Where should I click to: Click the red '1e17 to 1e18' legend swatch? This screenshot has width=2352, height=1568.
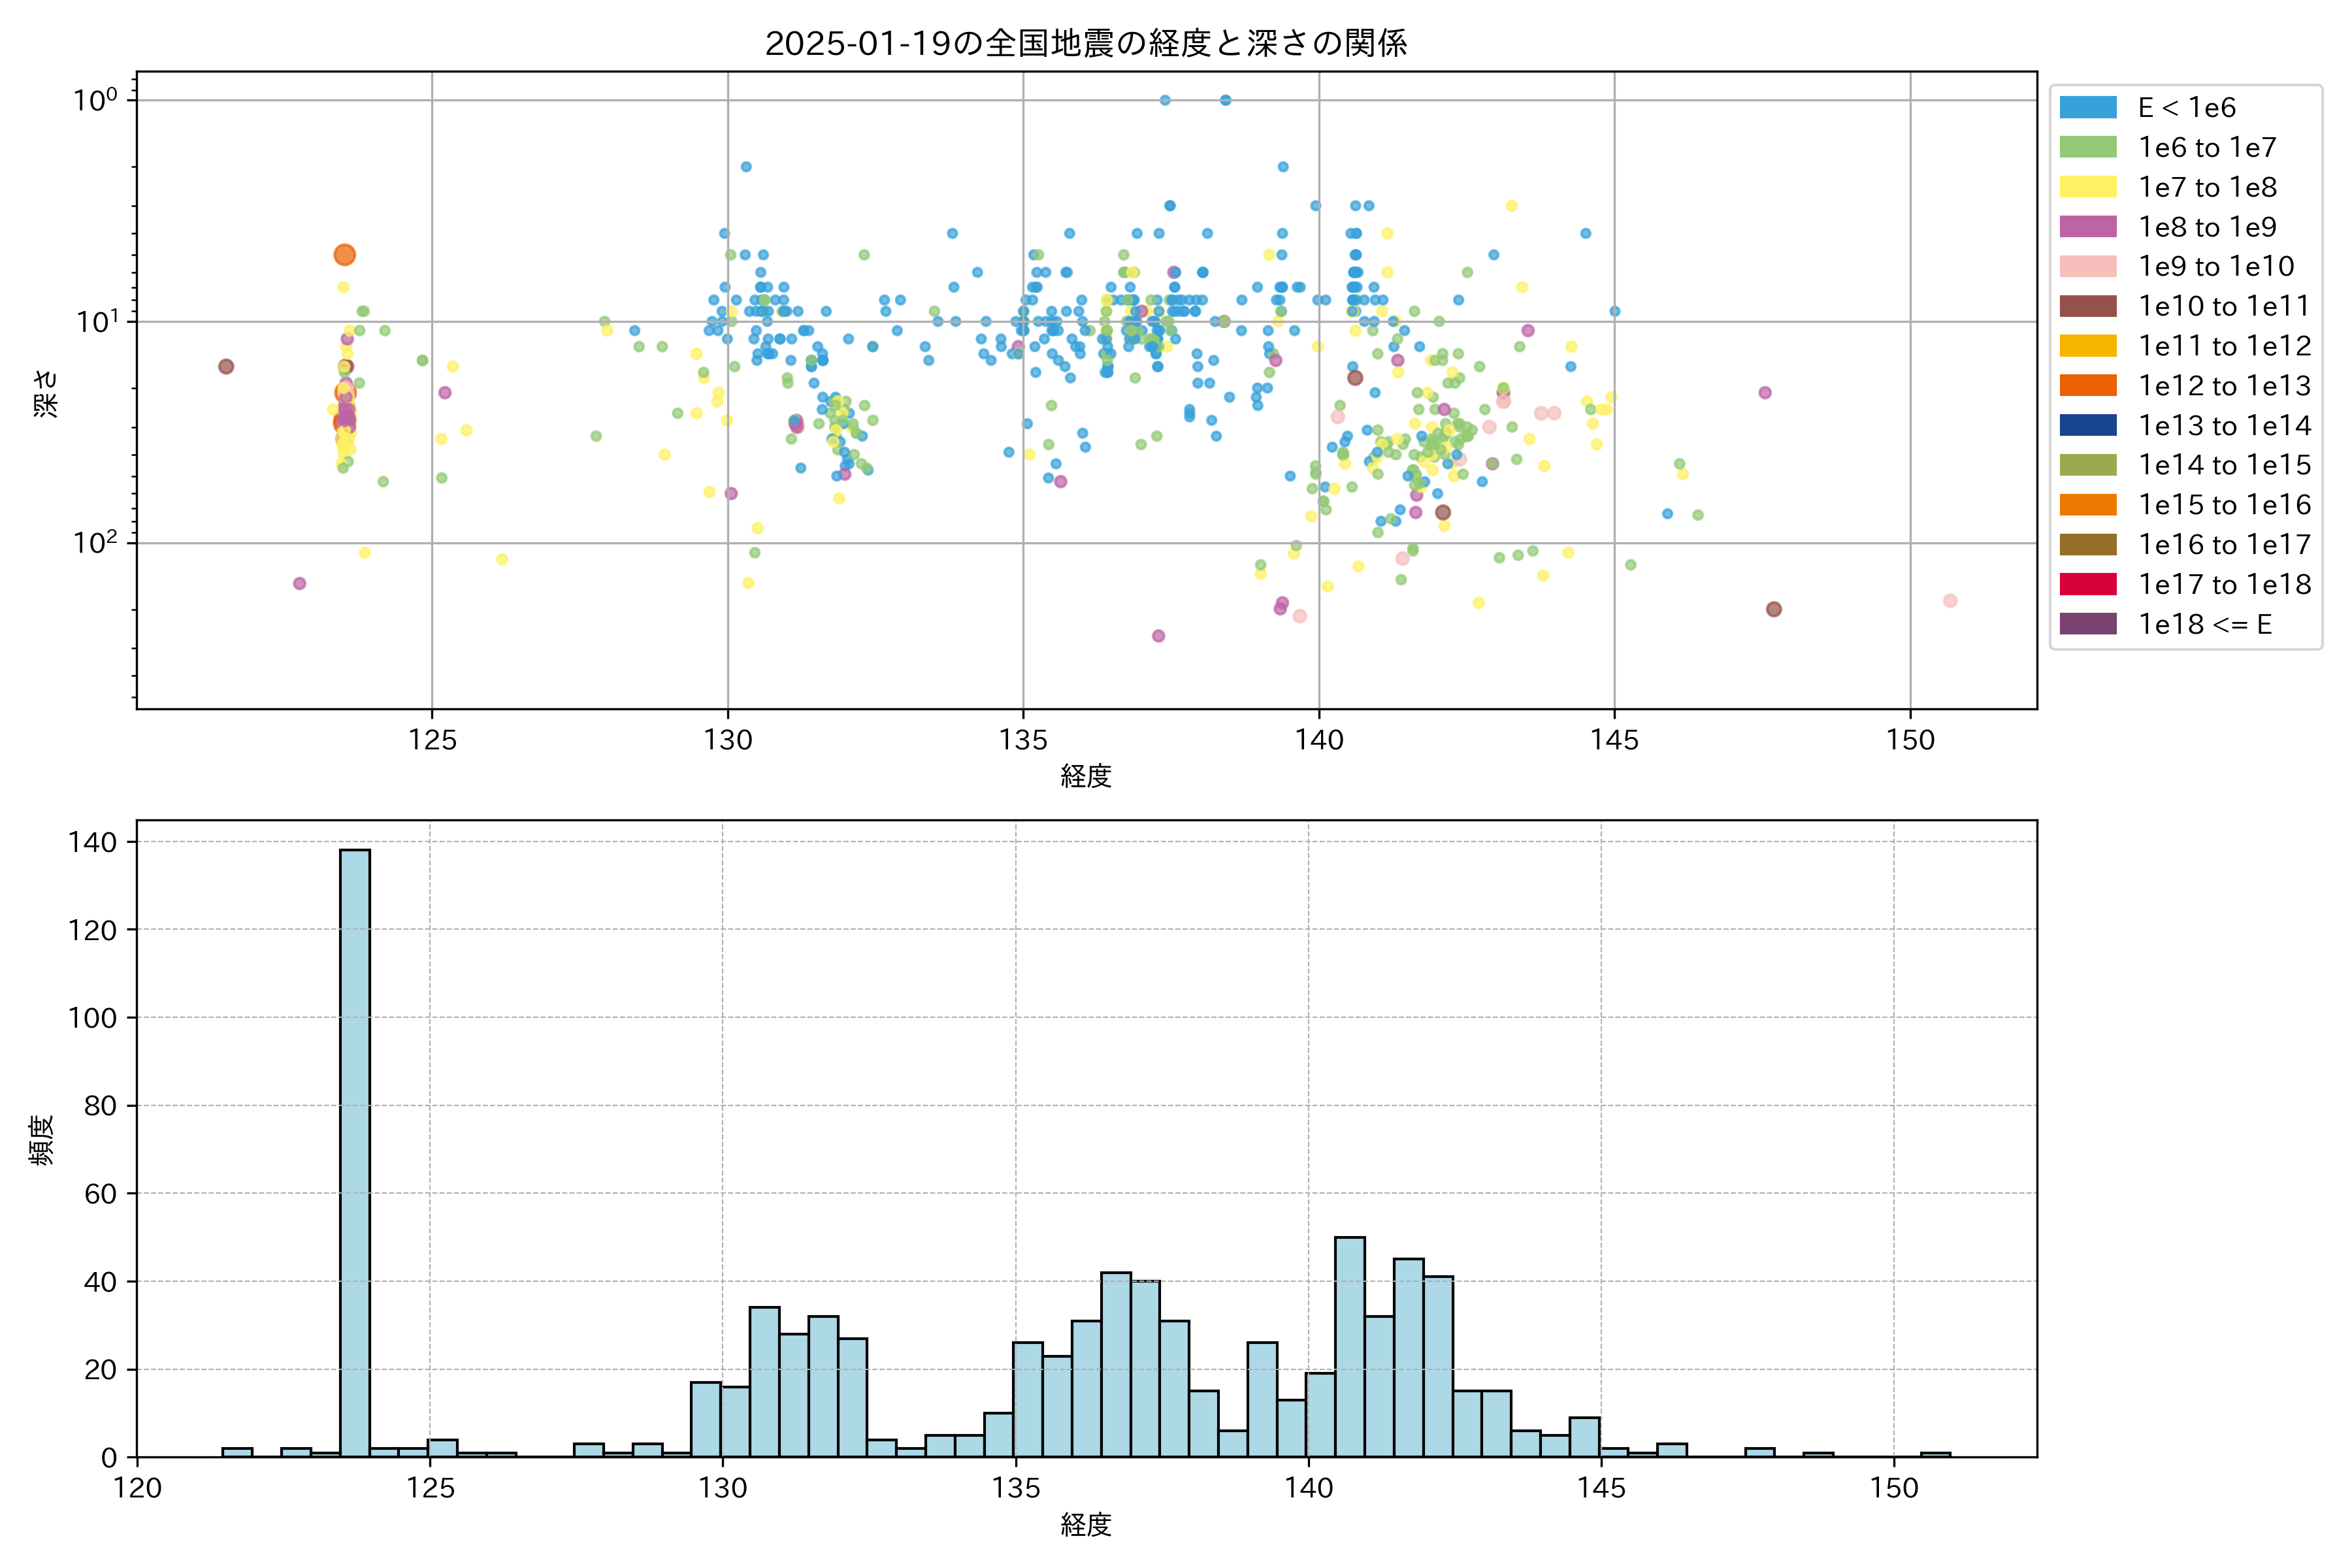pyautogui.click(x=2087, y=584)
